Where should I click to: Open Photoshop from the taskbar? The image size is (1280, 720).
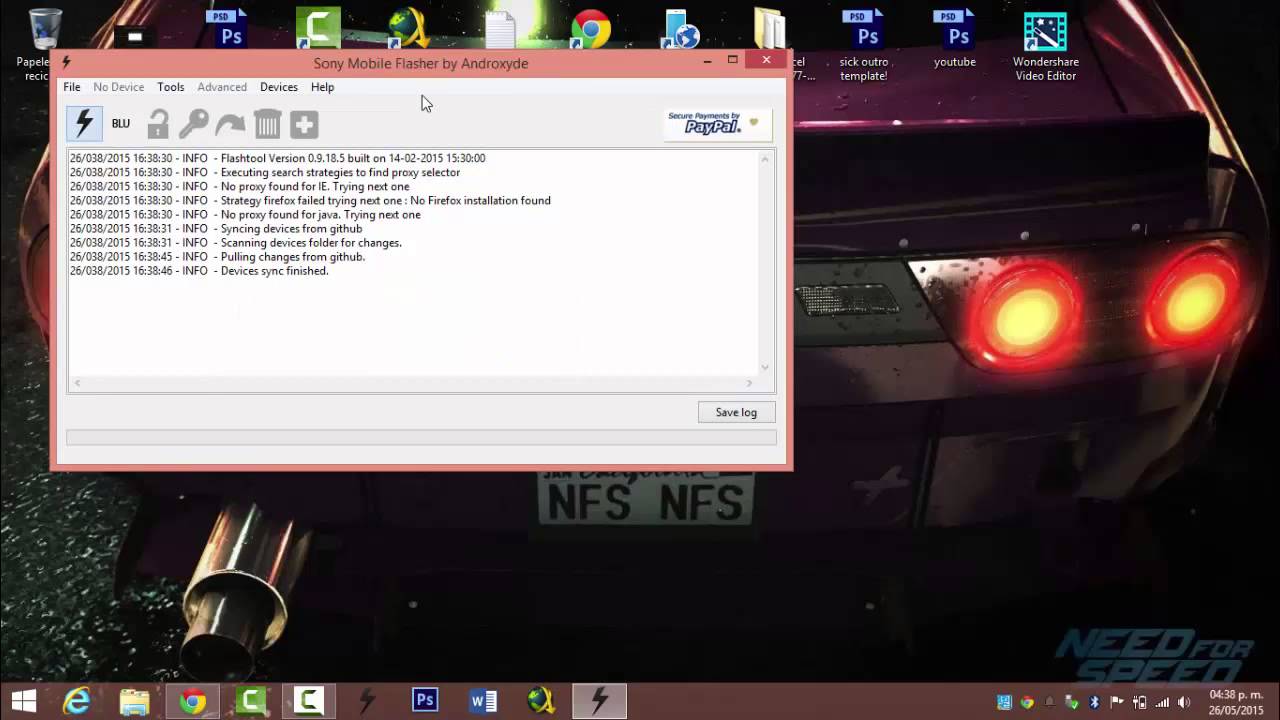[425, 701]
